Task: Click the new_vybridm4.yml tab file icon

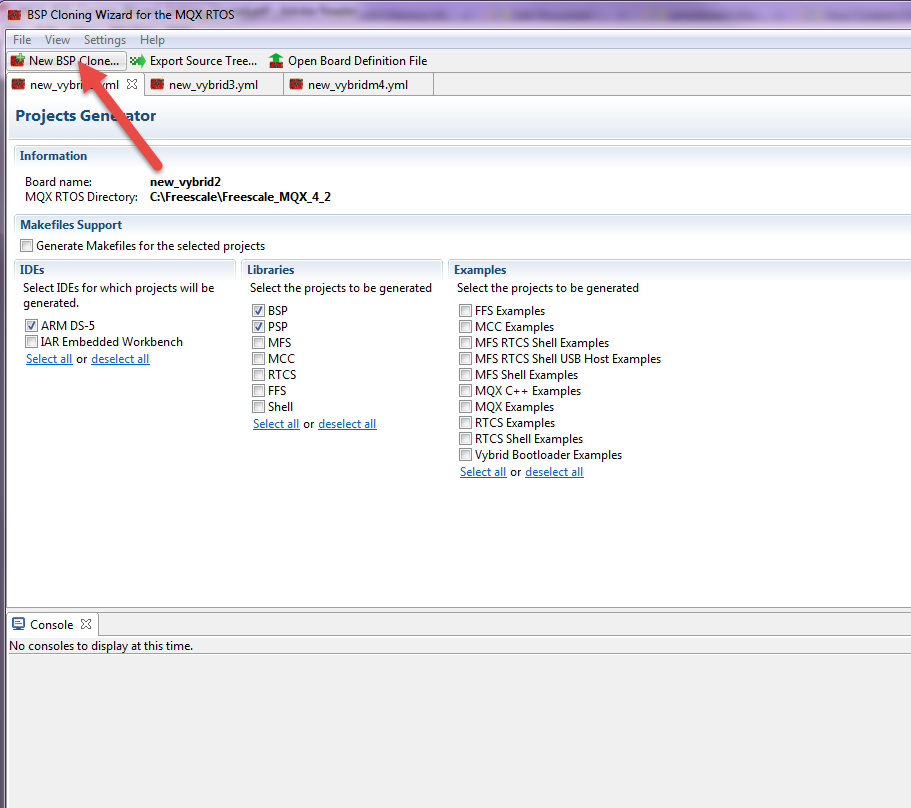Action: click(x=296, y=84)
